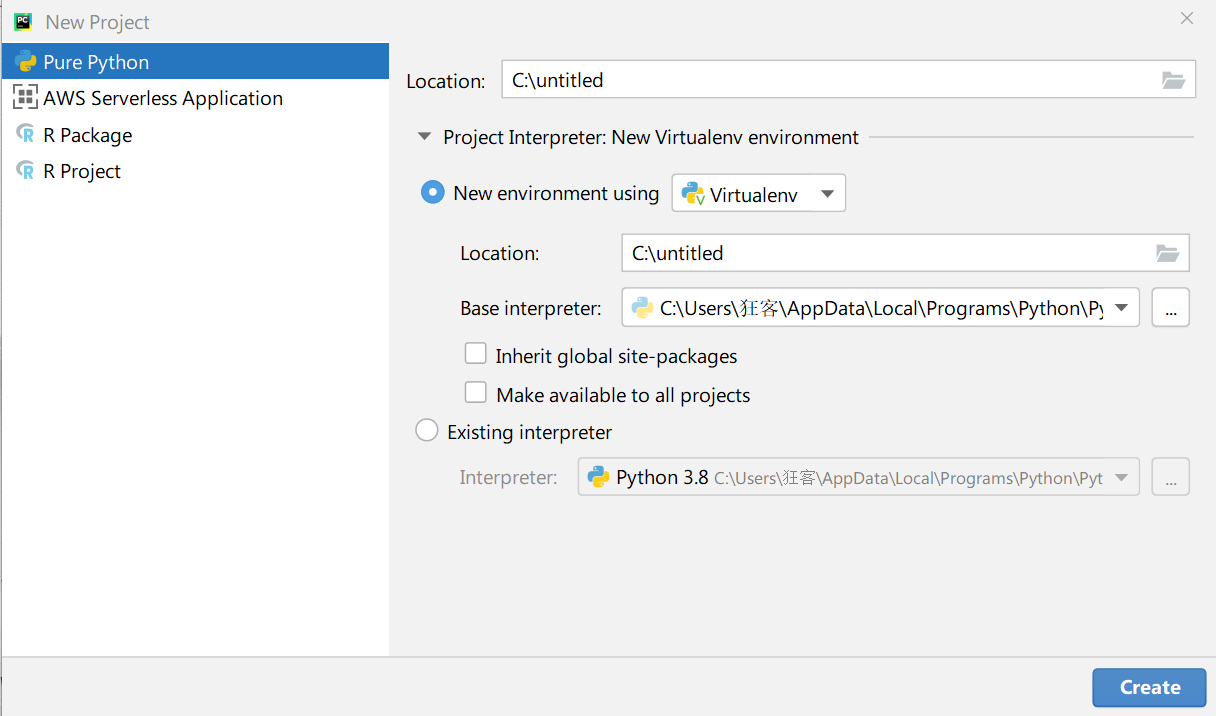The image size is (1216, 716).
Task: Check Make available to all projects
Action: 476,394
